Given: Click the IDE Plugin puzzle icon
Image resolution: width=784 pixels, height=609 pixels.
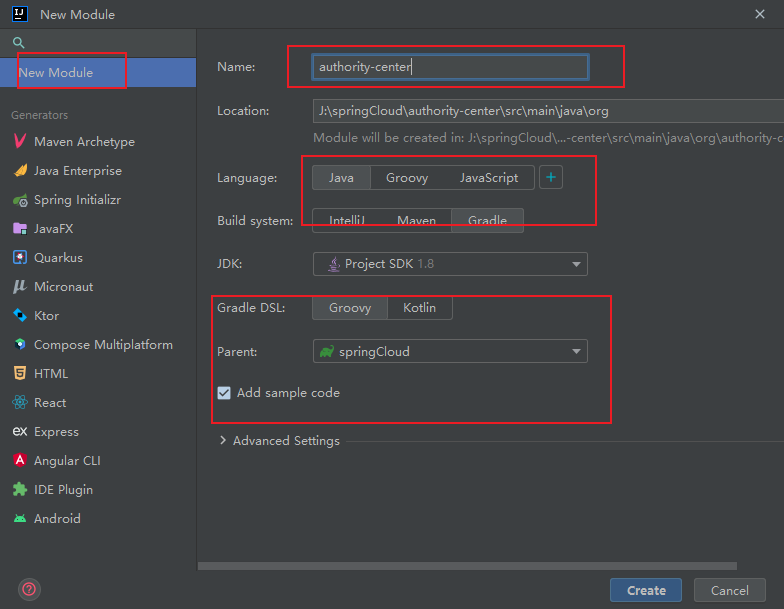Looking at the screenshot, I should (20, 489).
